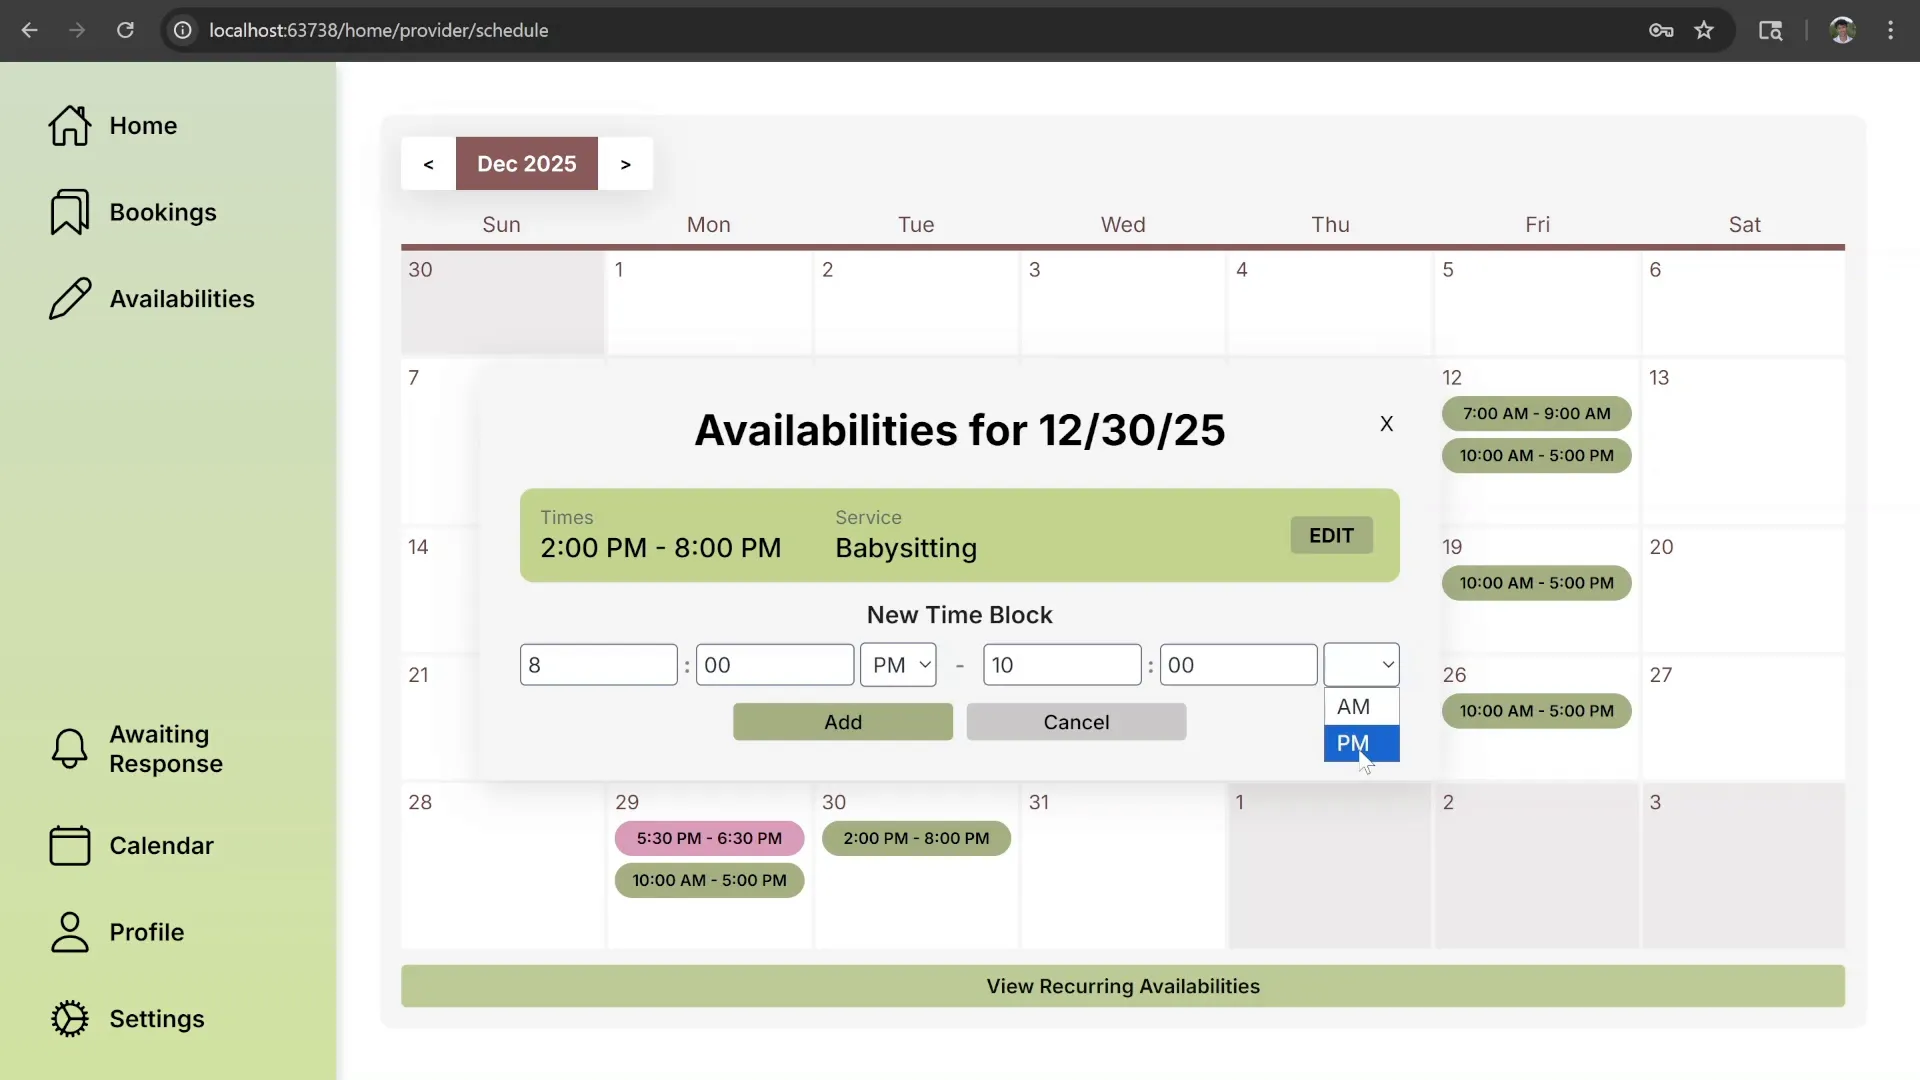Expand the start time AM/PM dropdown
The height and width of the screenshot is (1080, 1920).
pyautogui.click(x=898, y=665)
